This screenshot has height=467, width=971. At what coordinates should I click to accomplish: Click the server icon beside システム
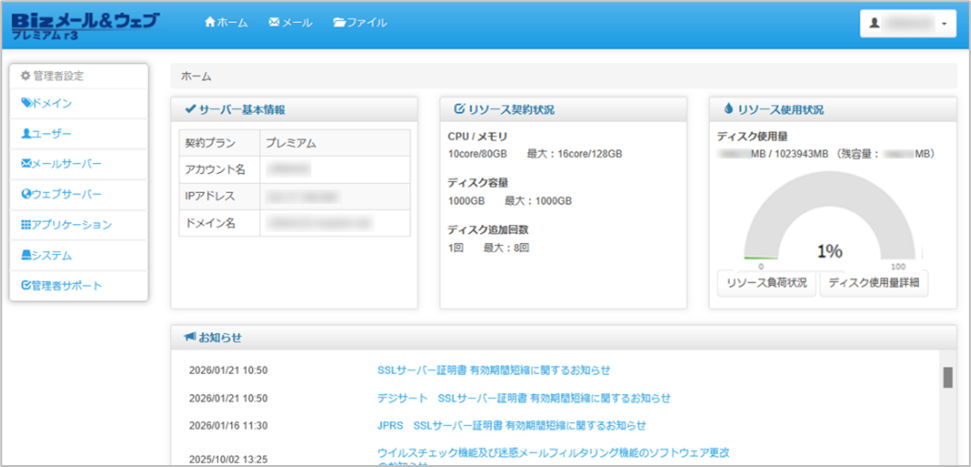(x=25, y=255)
